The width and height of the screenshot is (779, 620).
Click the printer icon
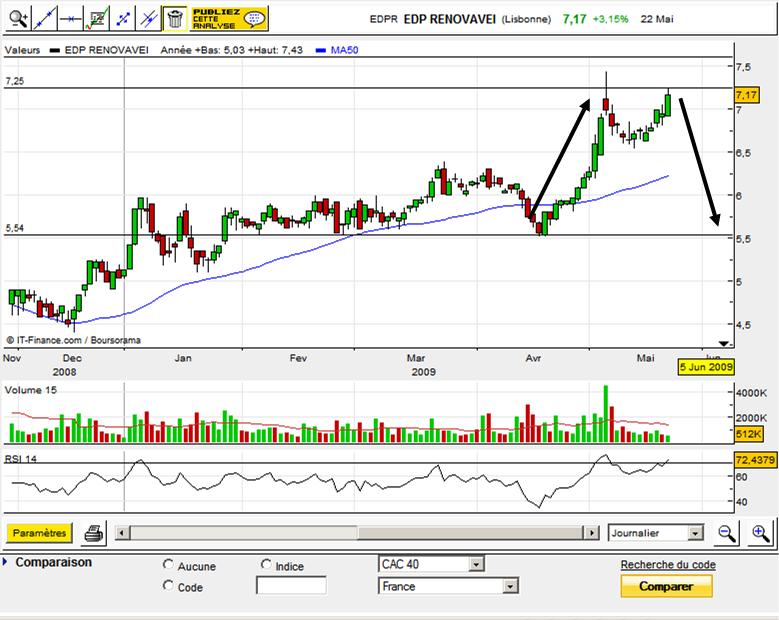pos(93,534)
